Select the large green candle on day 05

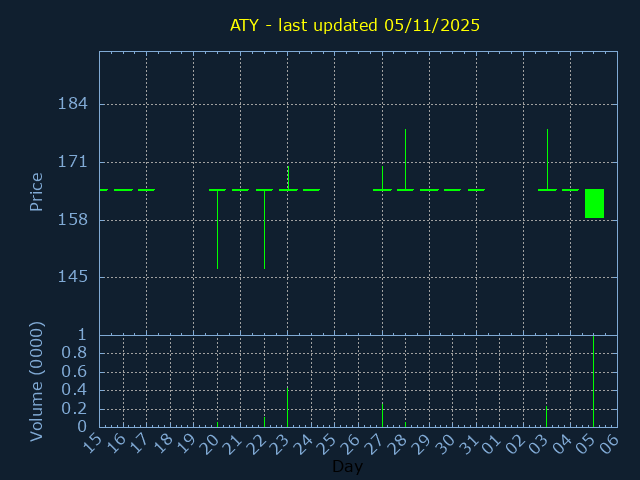click(x=594, y=203)
